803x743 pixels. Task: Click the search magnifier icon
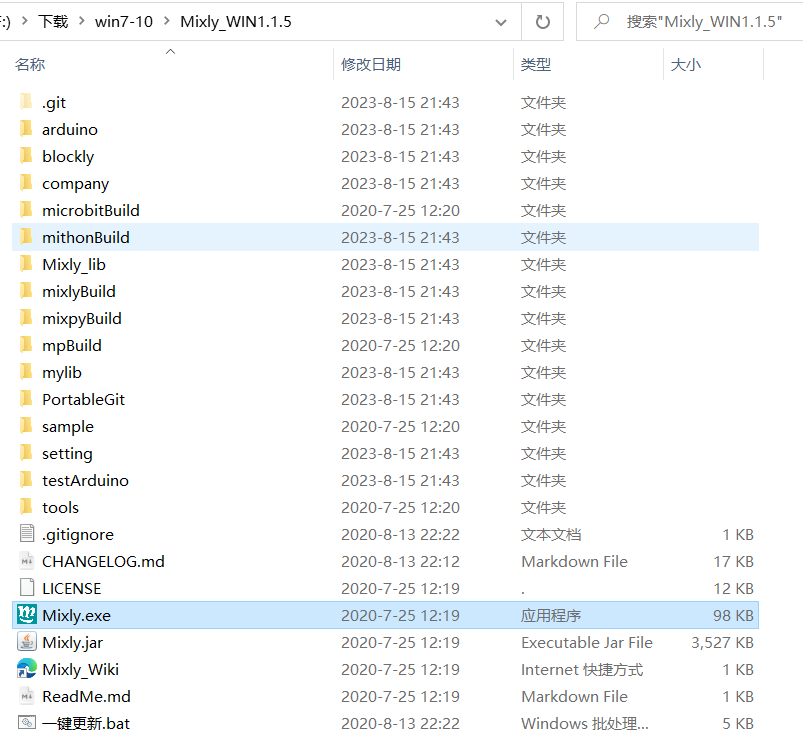(x=602, y=22)
